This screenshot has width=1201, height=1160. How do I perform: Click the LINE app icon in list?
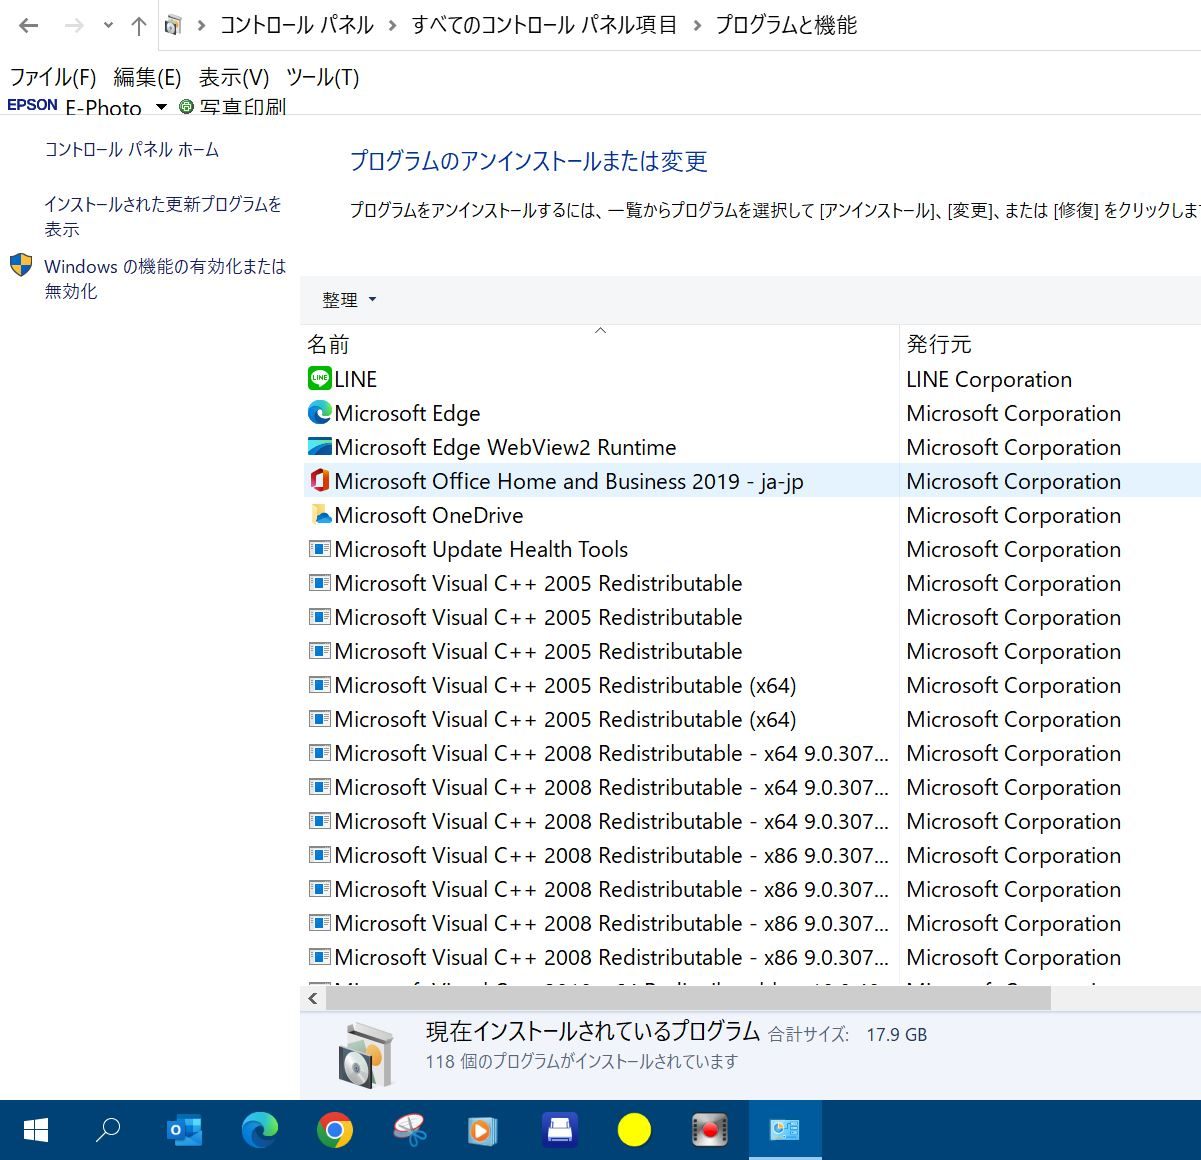tap(320, 378)
